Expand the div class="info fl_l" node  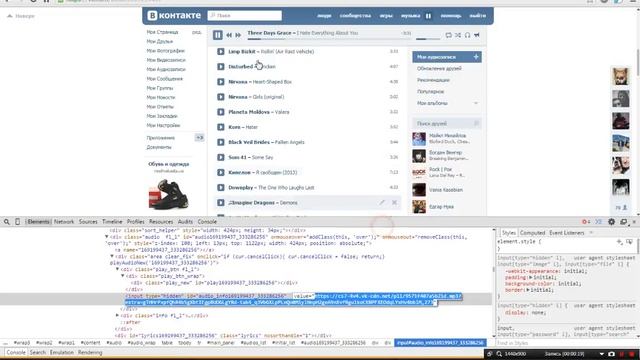pos(117,316)
